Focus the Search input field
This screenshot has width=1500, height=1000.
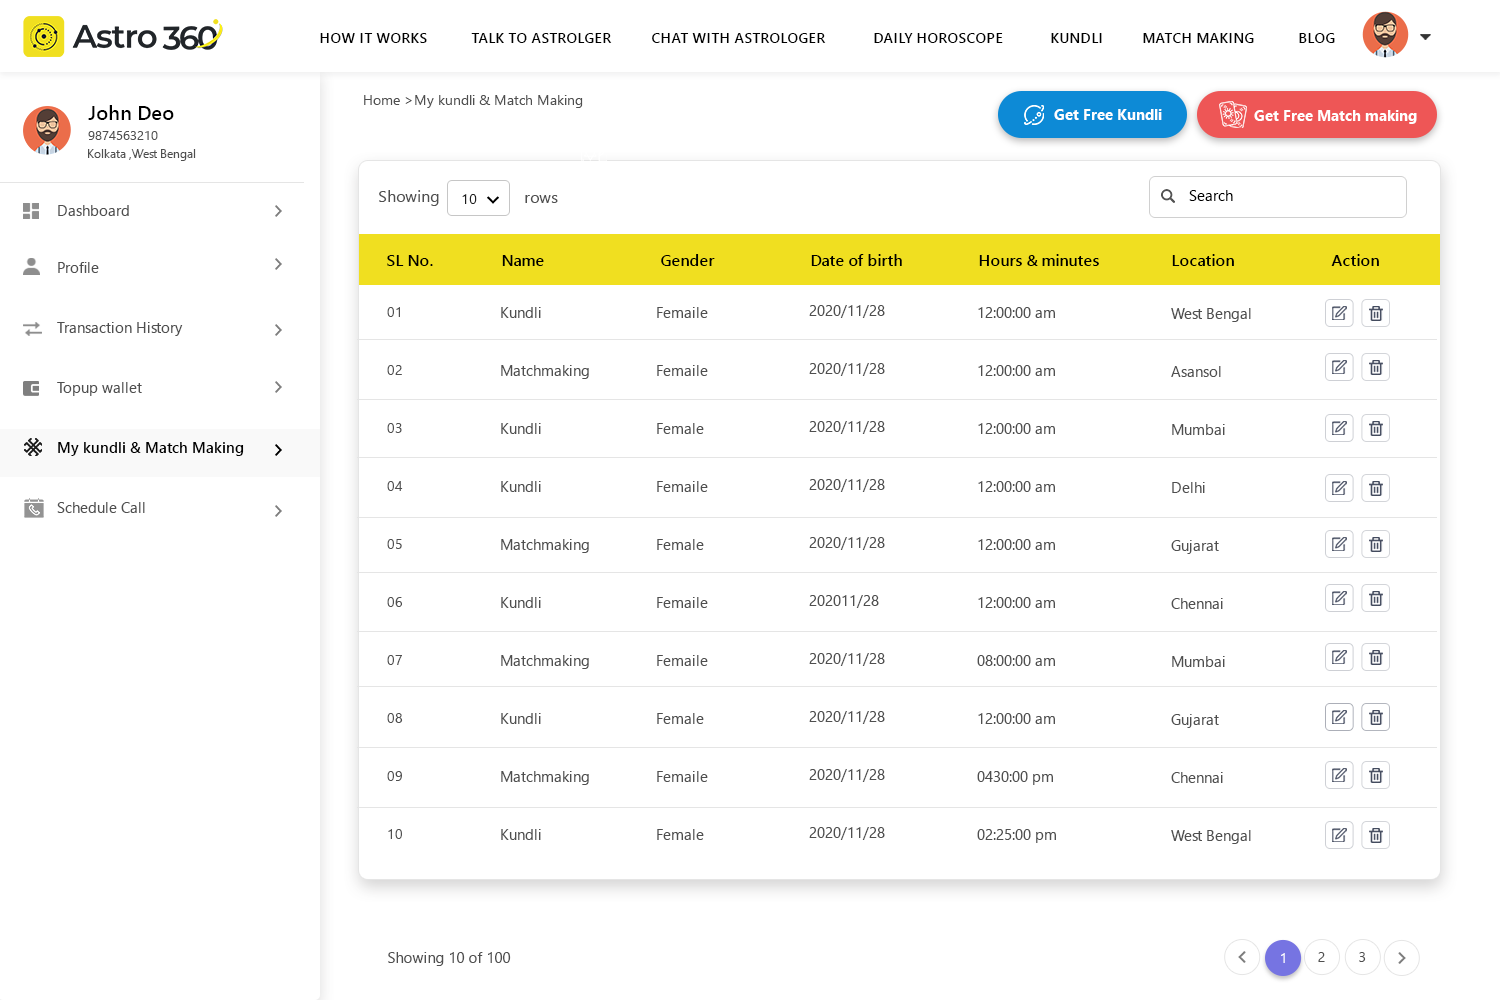coord(1290,197)
